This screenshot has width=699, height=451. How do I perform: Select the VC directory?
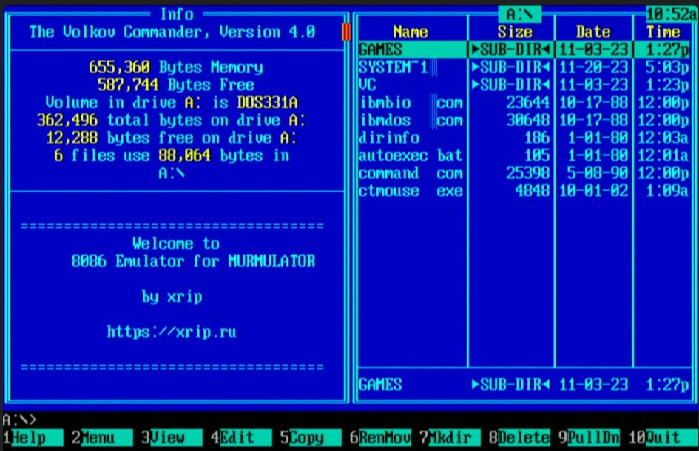tap(524, 85)
